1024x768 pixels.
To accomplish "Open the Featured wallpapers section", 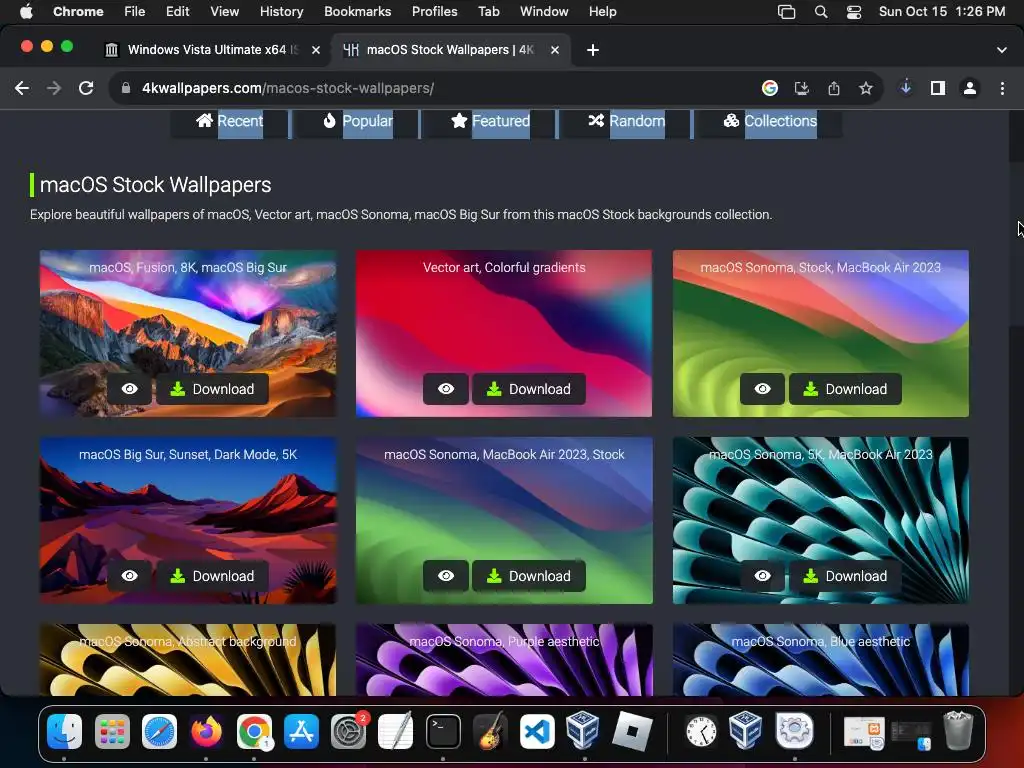I will tap(490, 121).
